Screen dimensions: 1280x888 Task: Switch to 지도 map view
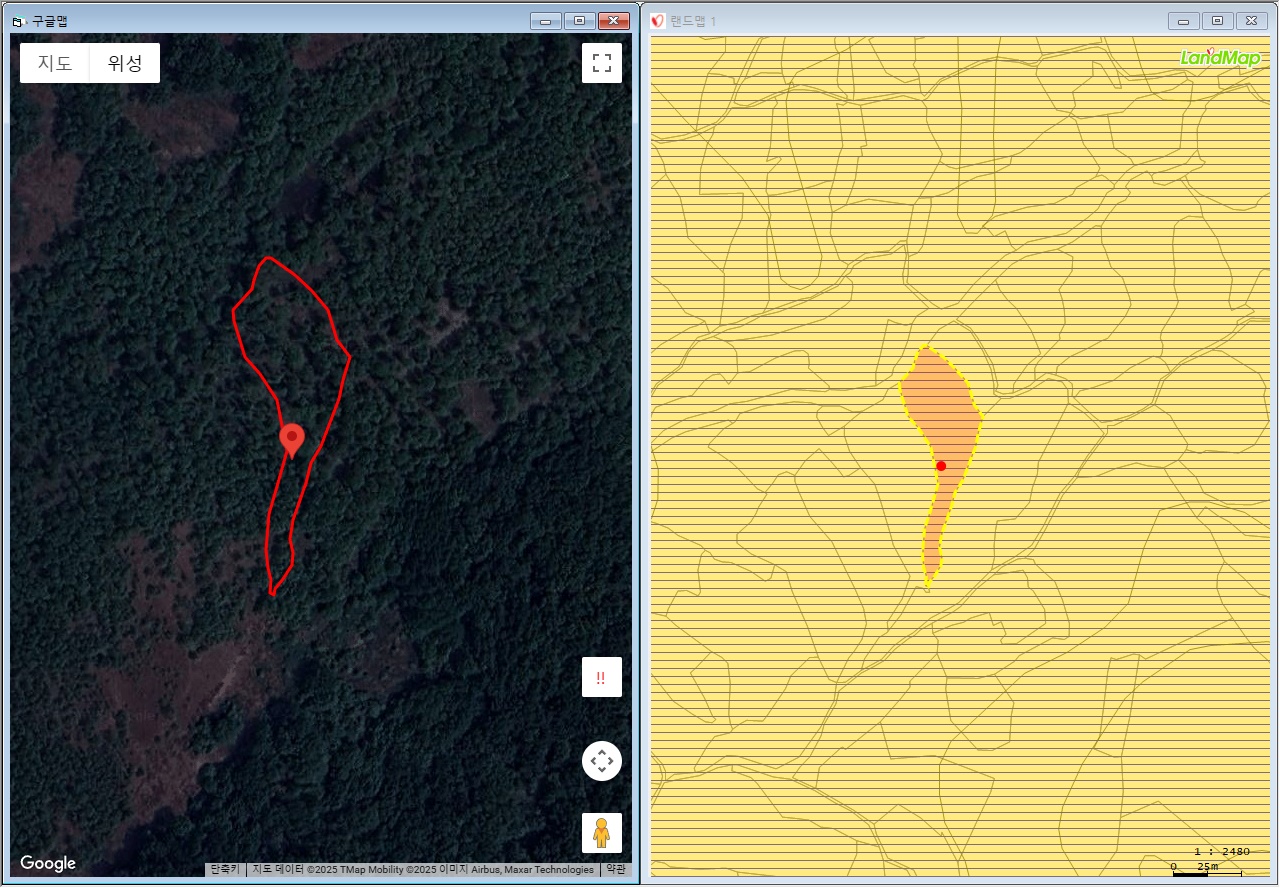pyautogui.click(x=55, y=63)
